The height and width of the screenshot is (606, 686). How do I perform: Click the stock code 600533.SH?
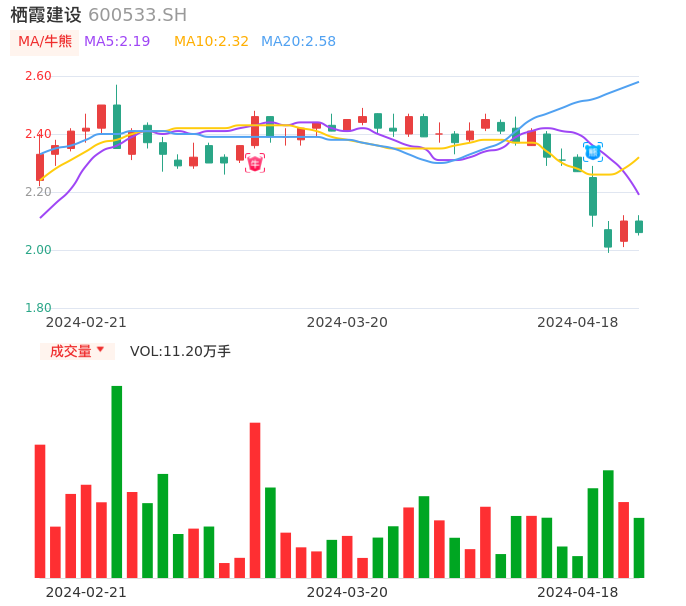pos(137,15)
